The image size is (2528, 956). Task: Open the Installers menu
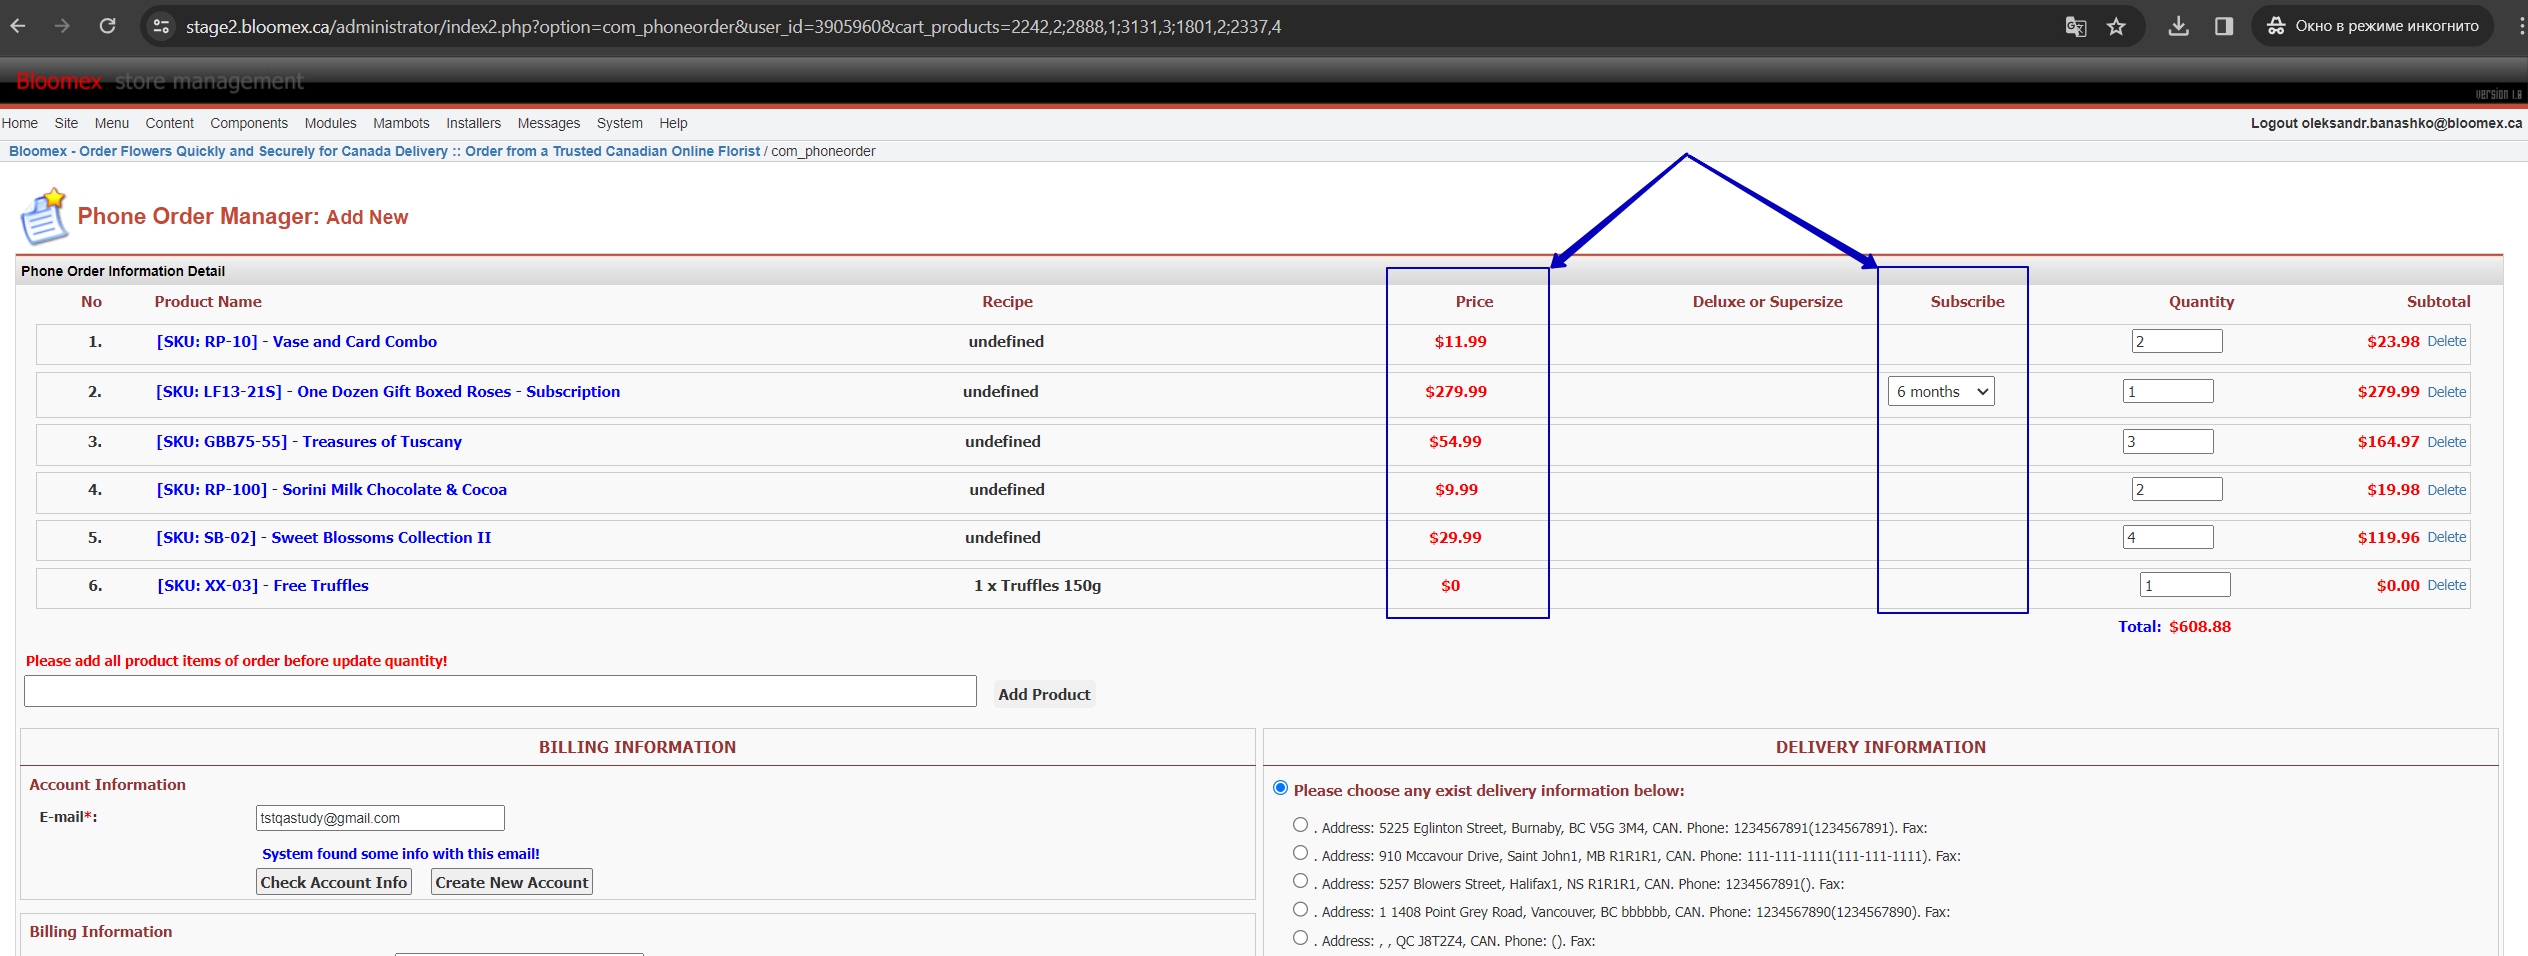pos(473,123)
